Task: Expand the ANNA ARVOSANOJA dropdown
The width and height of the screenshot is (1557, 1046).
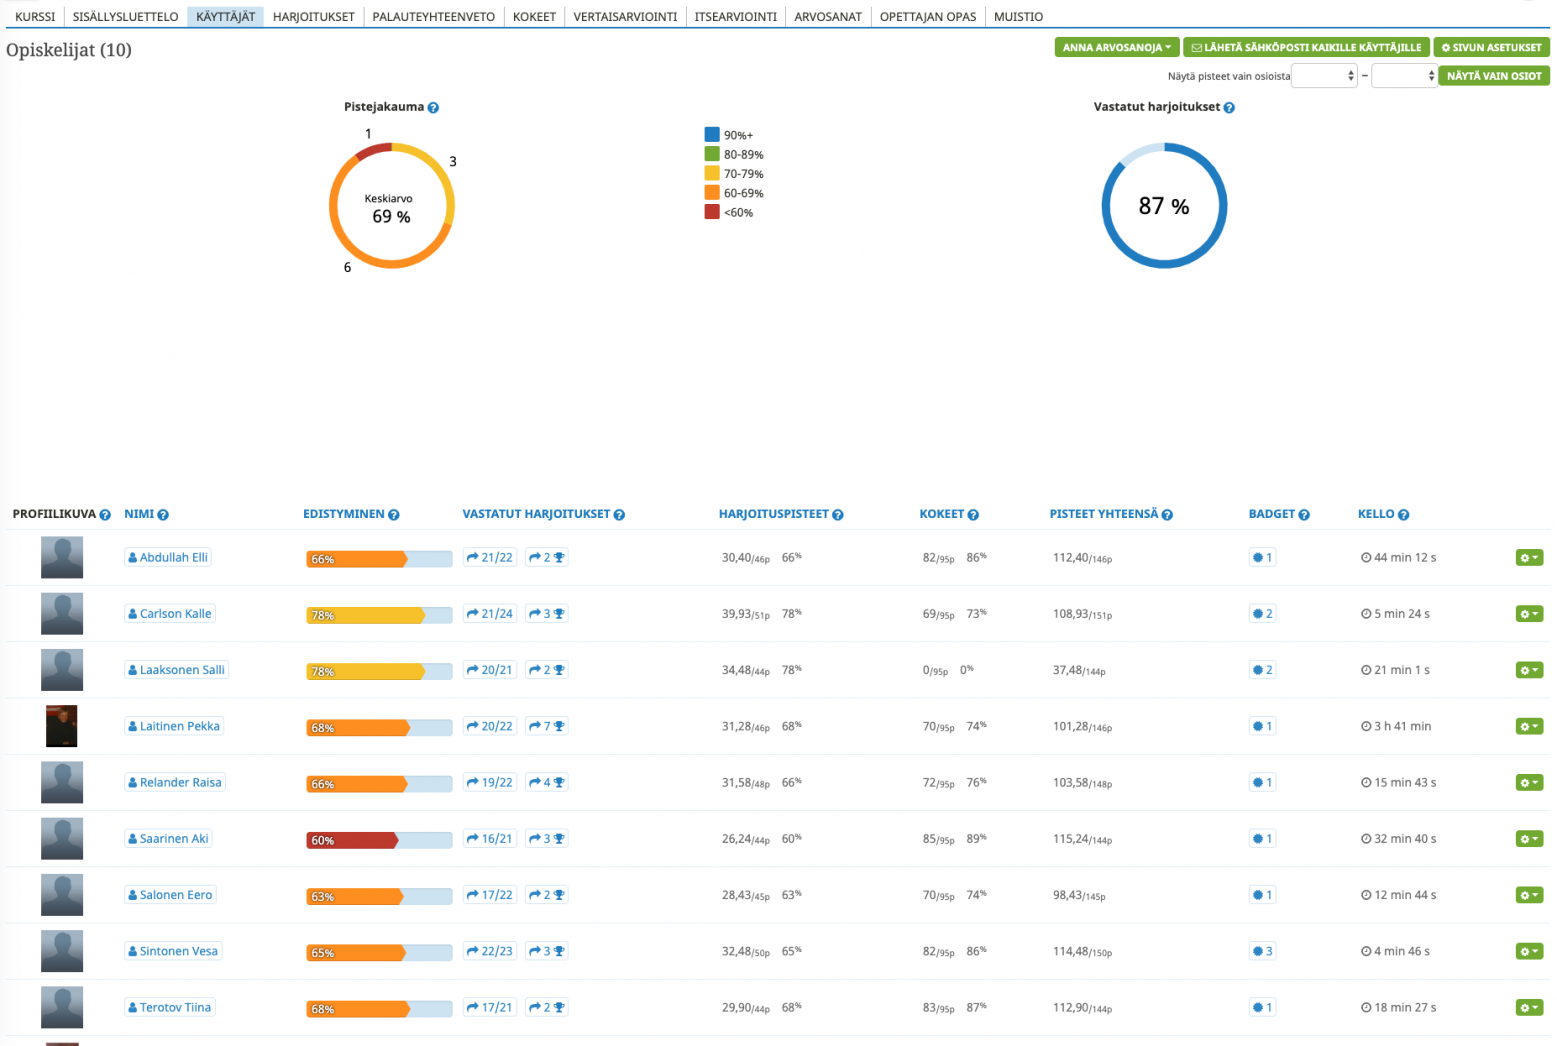Action: click(x=1116, y=47)
